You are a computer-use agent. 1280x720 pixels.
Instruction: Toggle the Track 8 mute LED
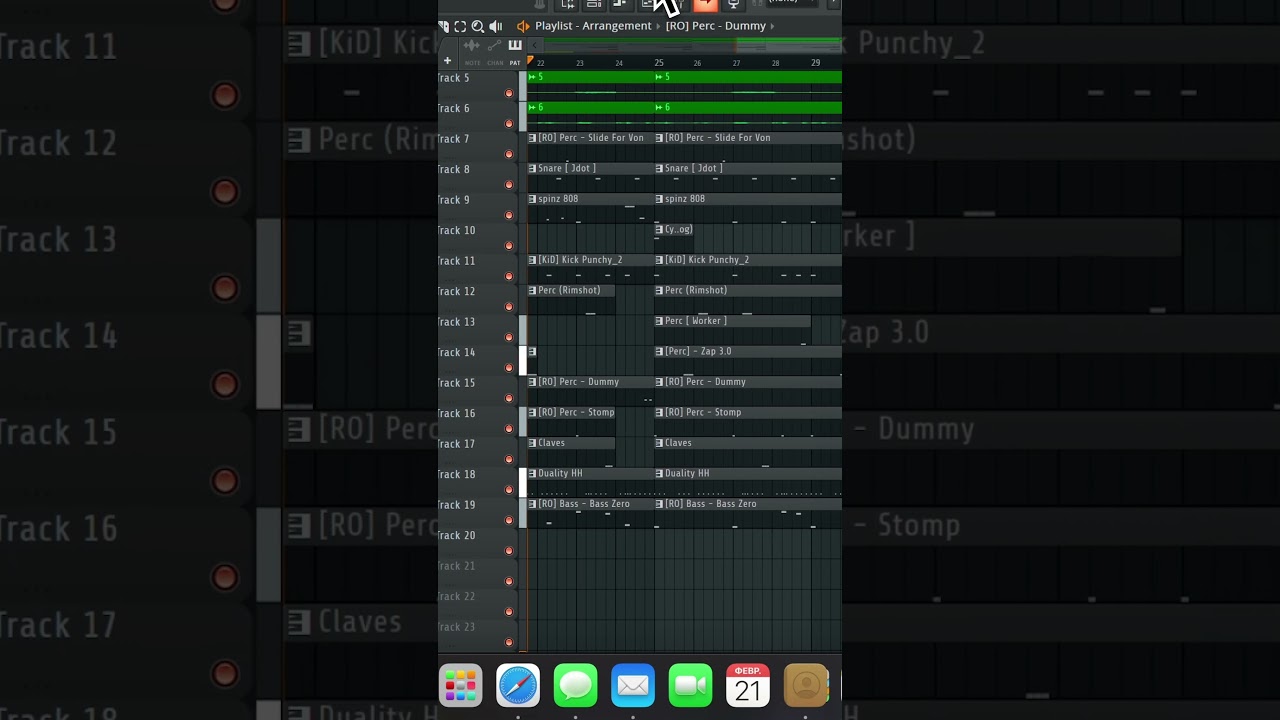[x=509, y=185]
